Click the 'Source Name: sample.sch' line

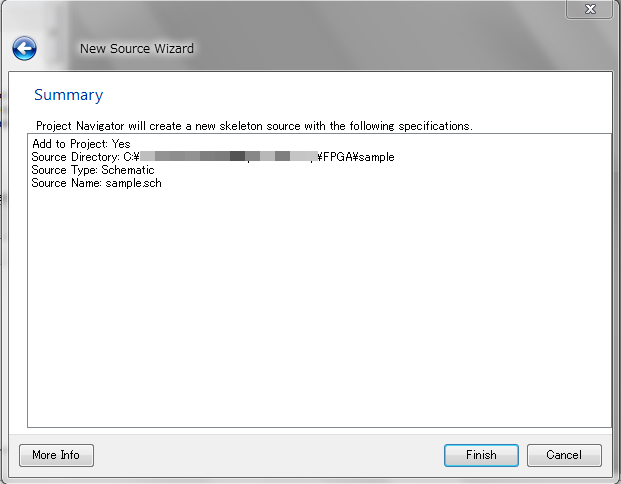tap(96, 183)
